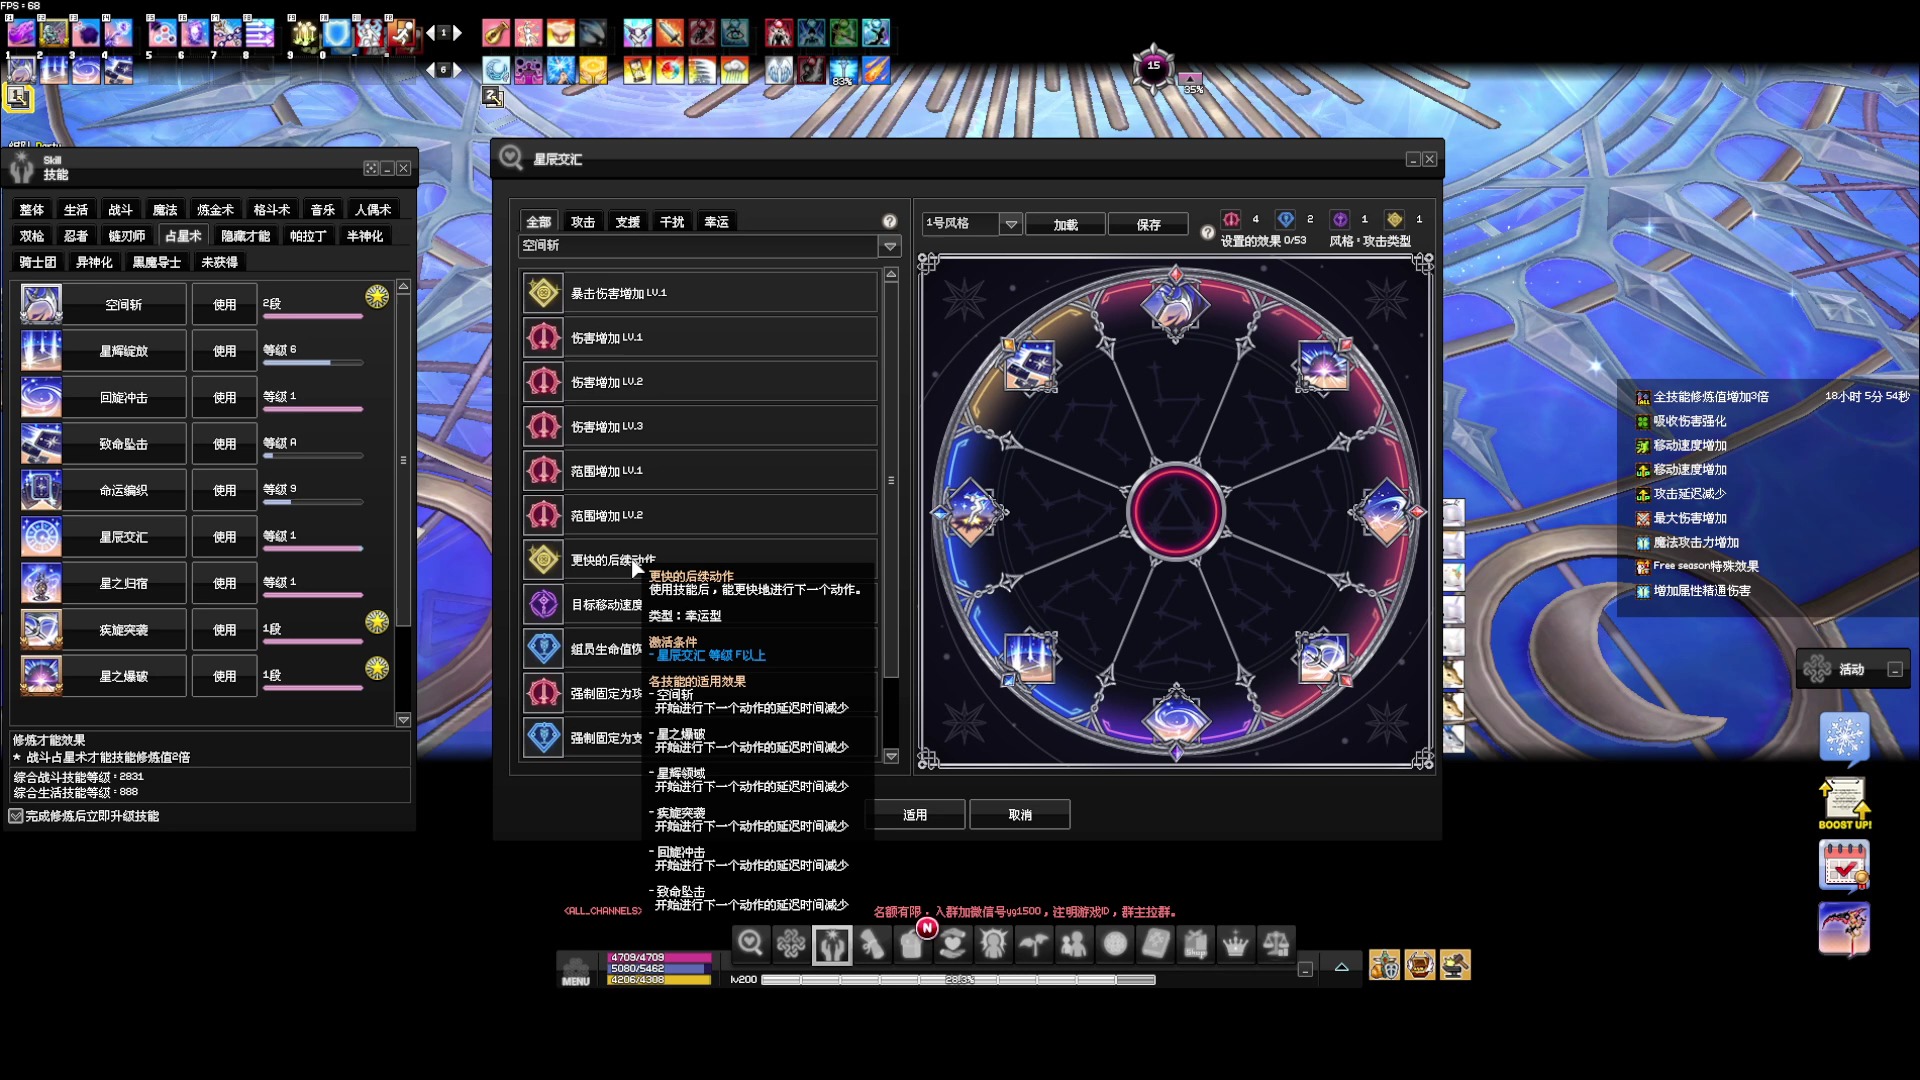The height and width of the screenshot is (1080, 1920).
Task: Click the BOOST UP icon on the right
Action: (1844, 804)
